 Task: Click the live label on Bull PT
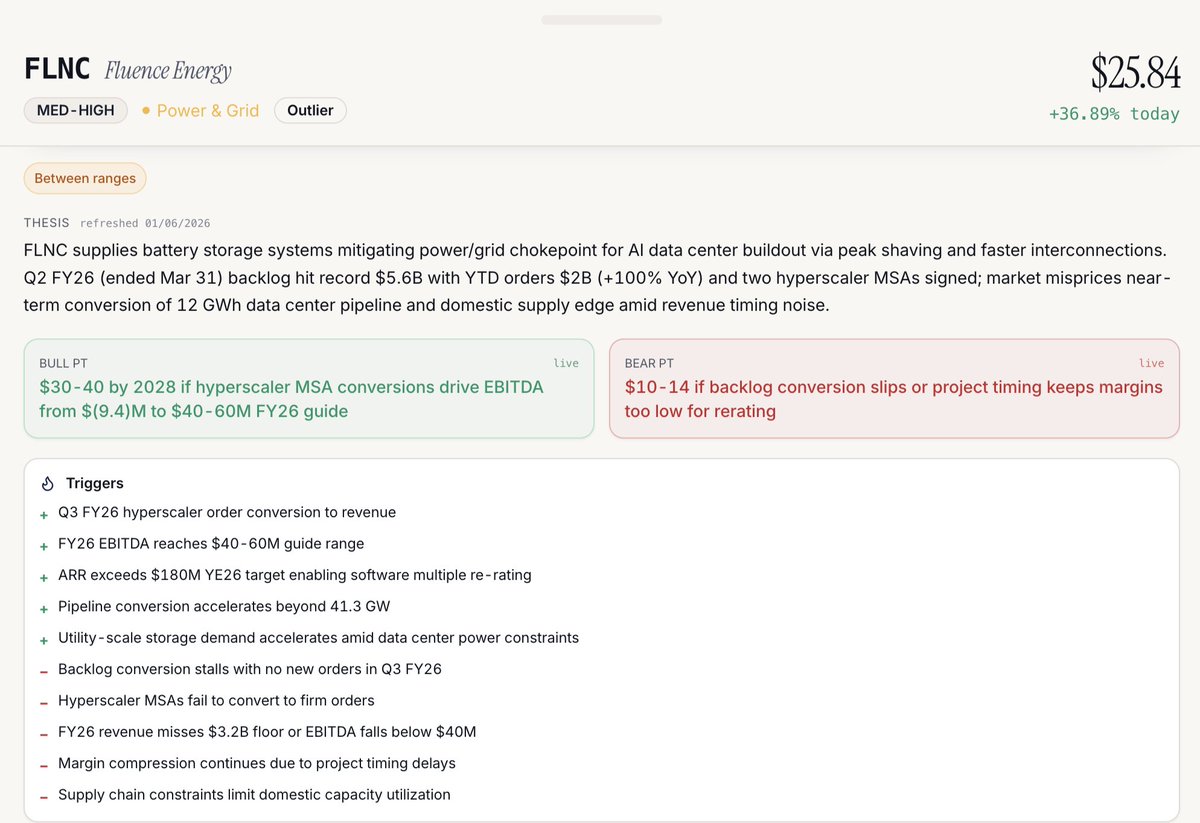coord(566,363)
